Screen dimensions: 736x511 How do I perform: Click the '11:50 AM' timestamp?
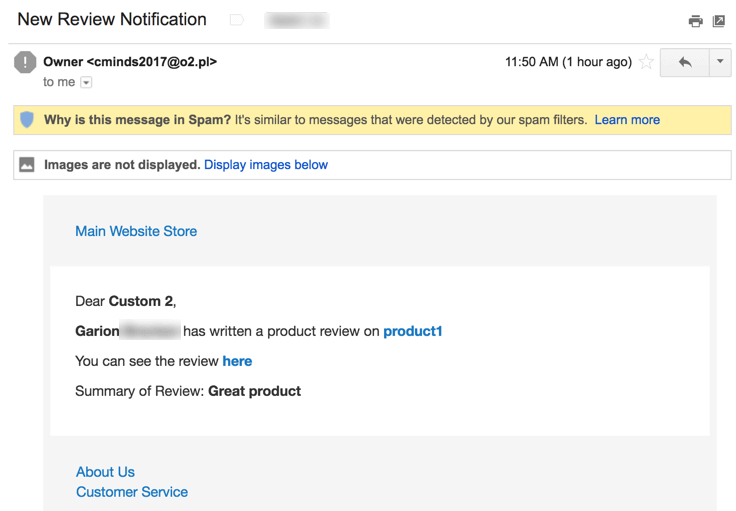pos(567,62)
